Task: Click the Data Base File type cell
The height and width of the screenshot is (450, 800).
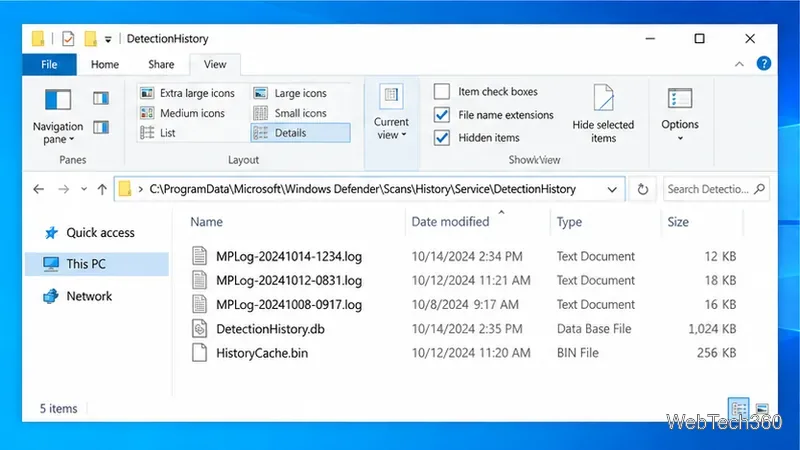Action: [x=594, y=329]
